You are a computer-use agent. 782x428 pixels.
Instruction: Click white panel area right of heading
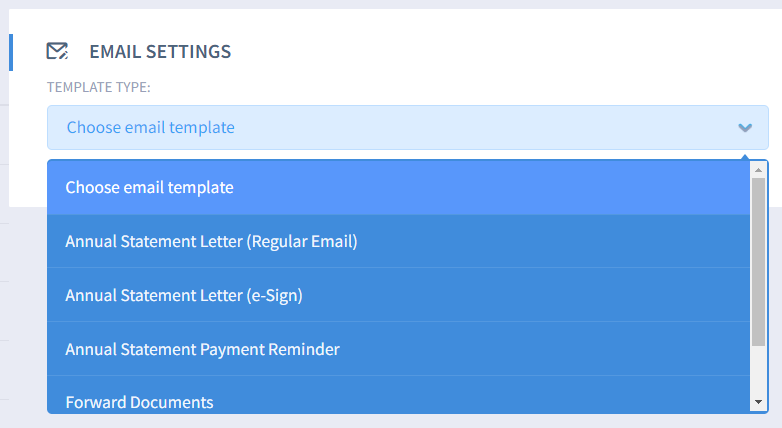pyautogui.click(x=500, y=51)
